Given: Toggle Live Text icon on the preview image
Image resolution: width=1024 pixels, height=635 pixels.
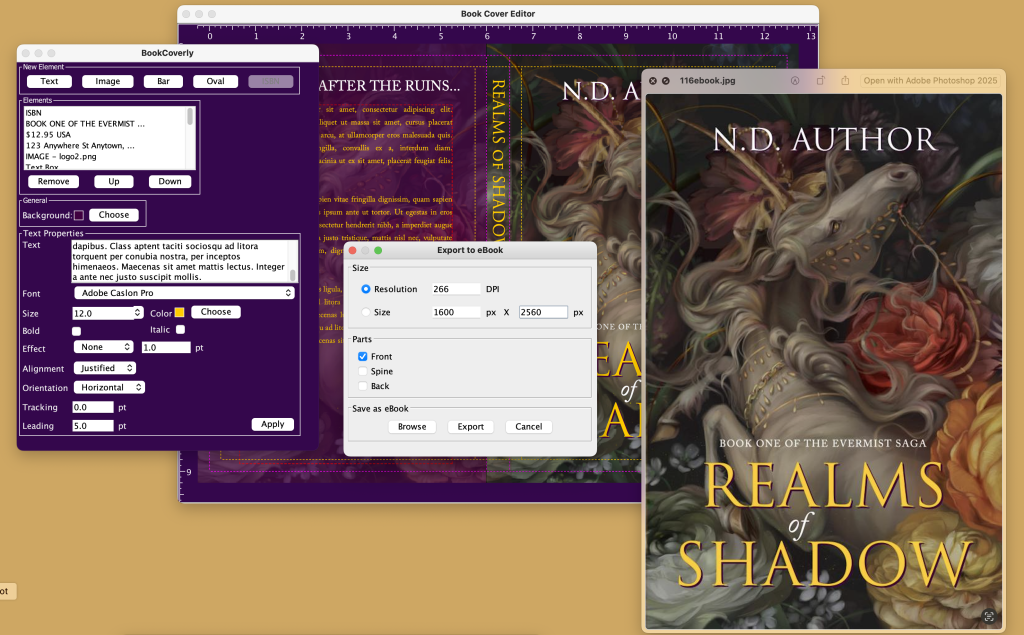Looking at the screenshot, I should click(x=989, y=616).
